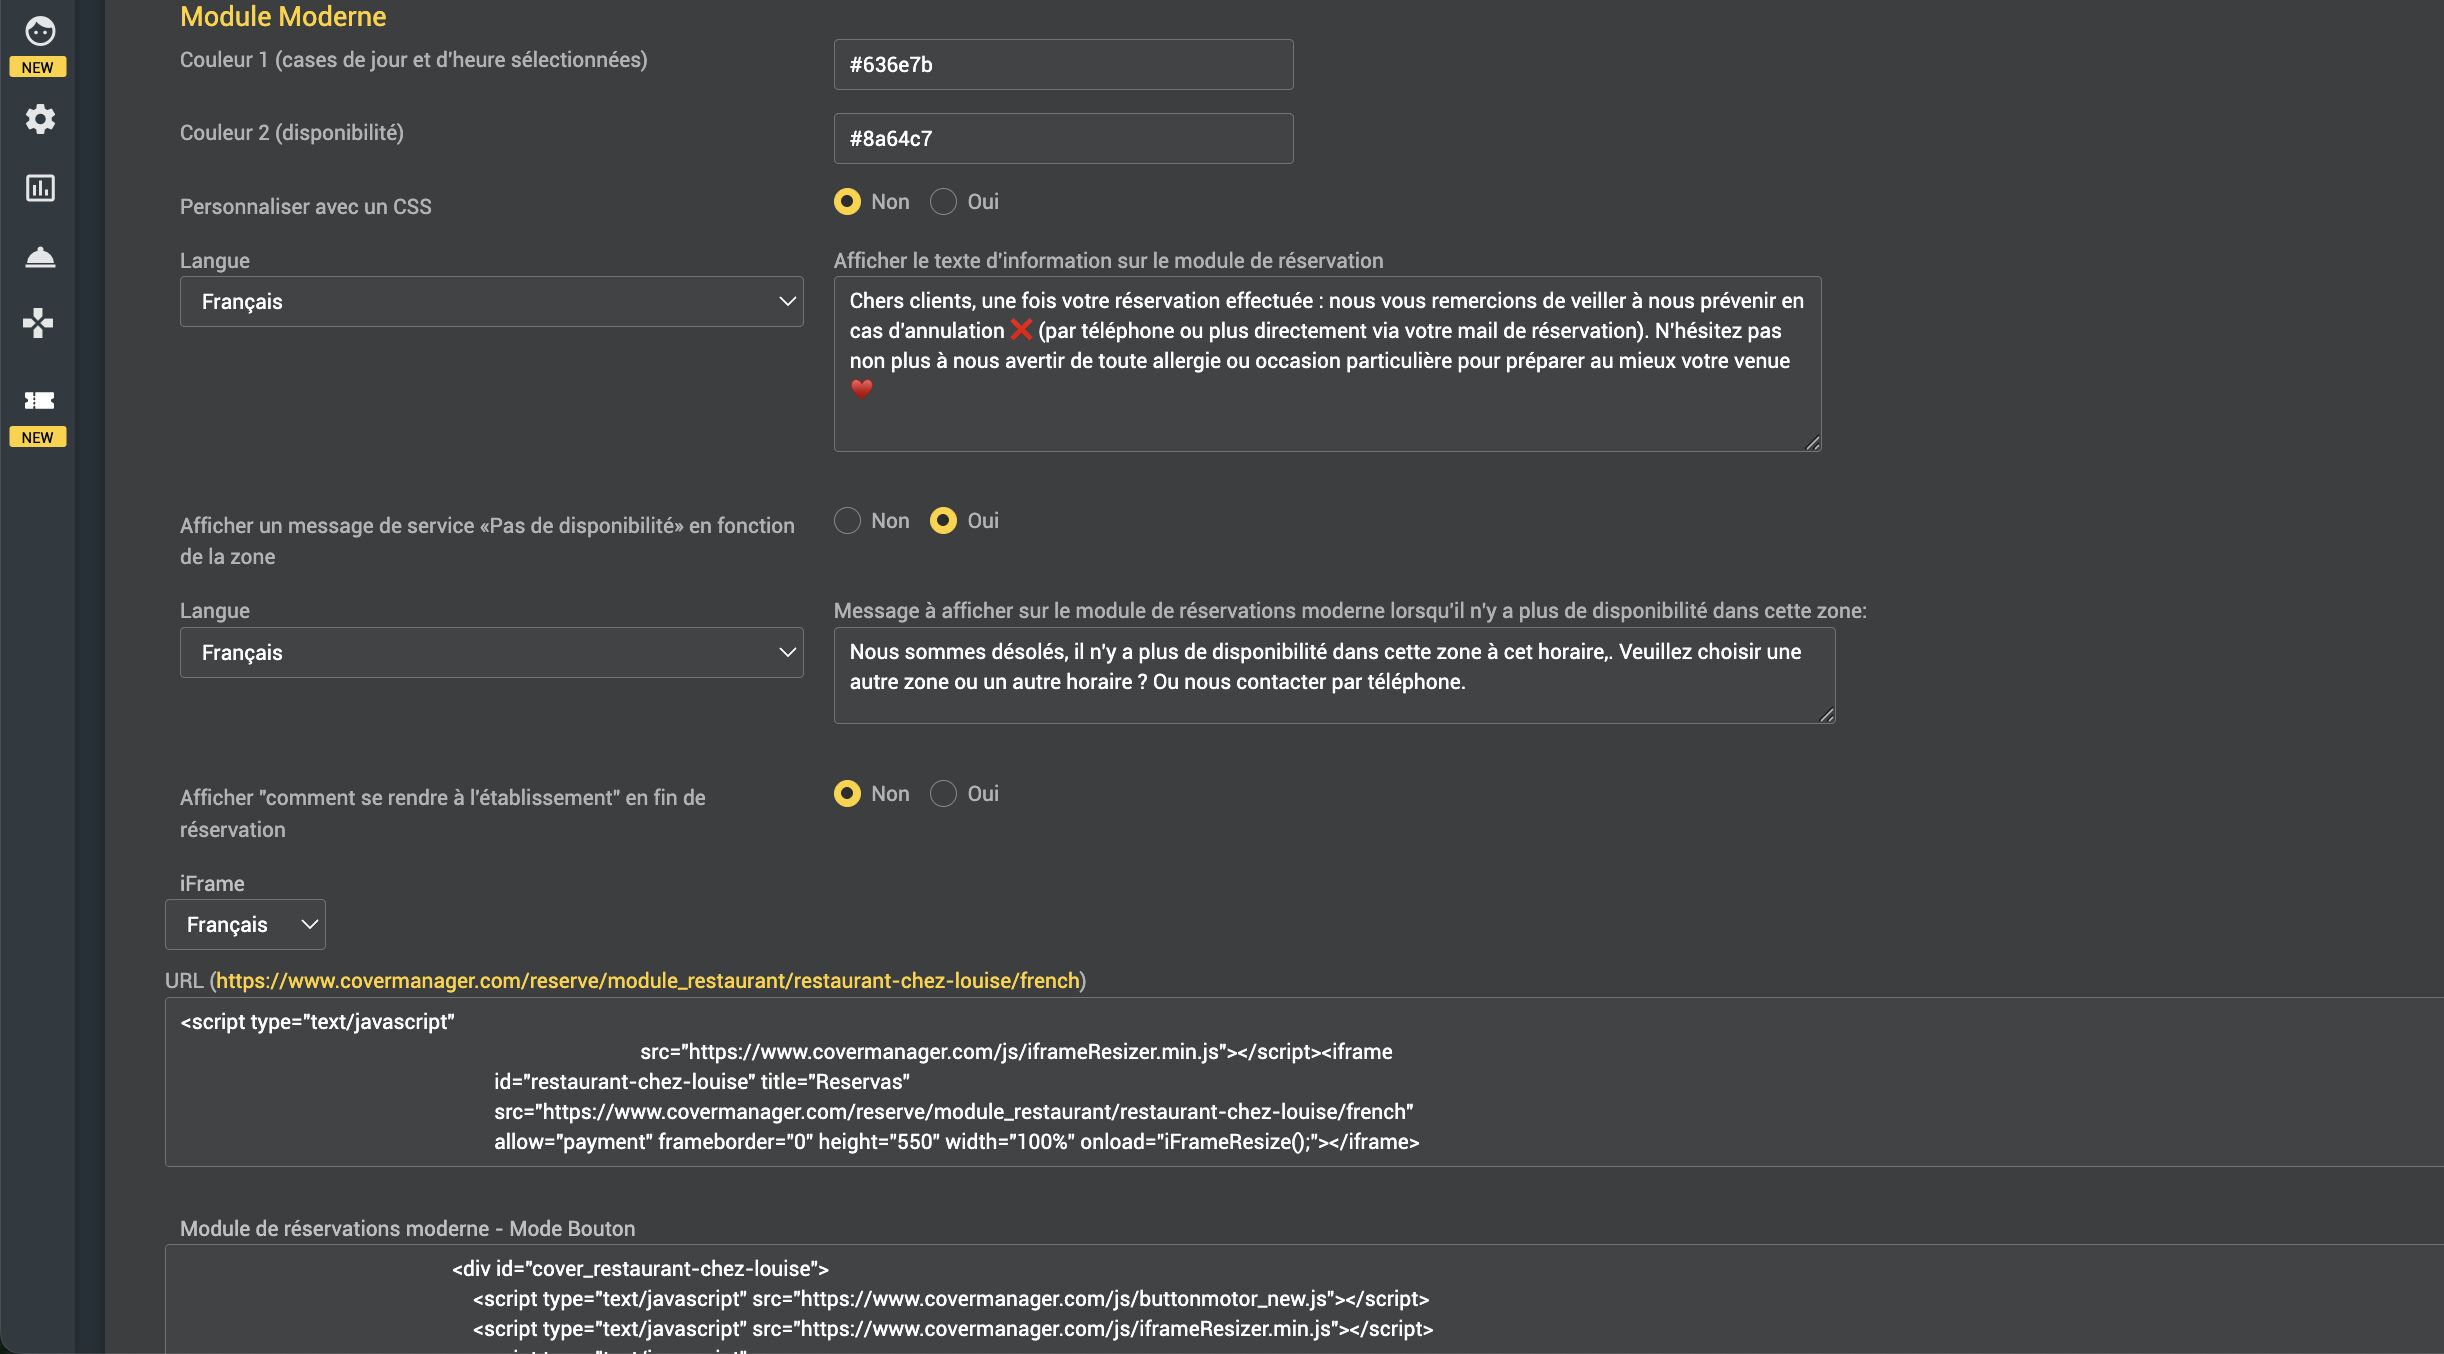Select Oui for Personnaliser avec un CSS
Image resolution: width=2444 pixels, height=1354 pixels.
[x=943, y=202]
